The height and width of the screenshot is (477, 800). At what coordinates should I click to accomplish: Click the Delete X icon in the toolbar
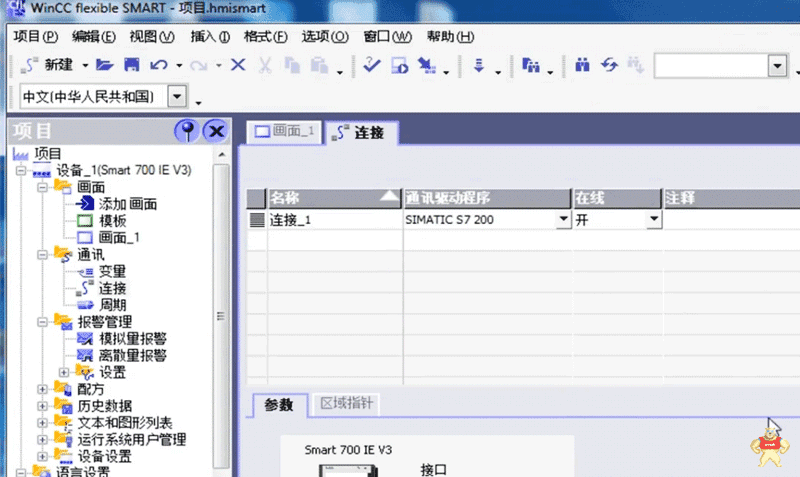238,65
